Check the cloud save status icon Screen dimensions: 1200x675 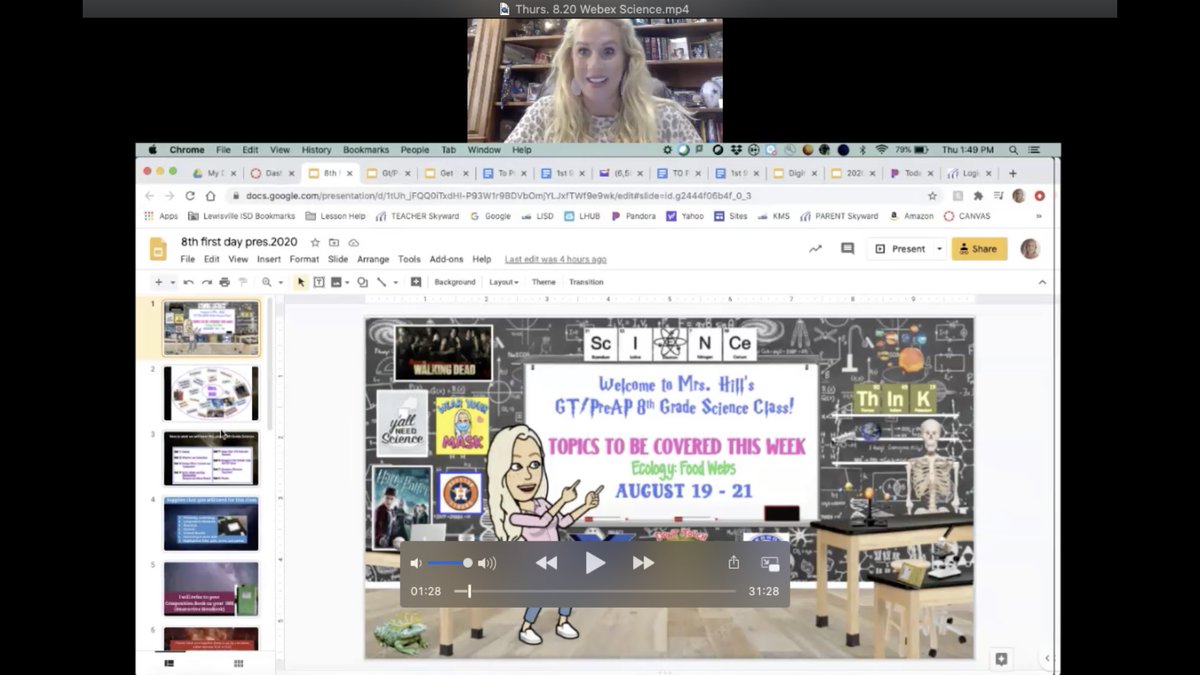(x=352, y=242)
